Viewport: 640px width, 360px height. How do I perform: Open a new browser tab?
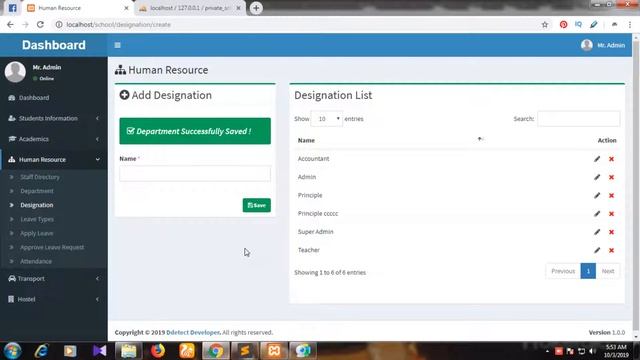256,8
